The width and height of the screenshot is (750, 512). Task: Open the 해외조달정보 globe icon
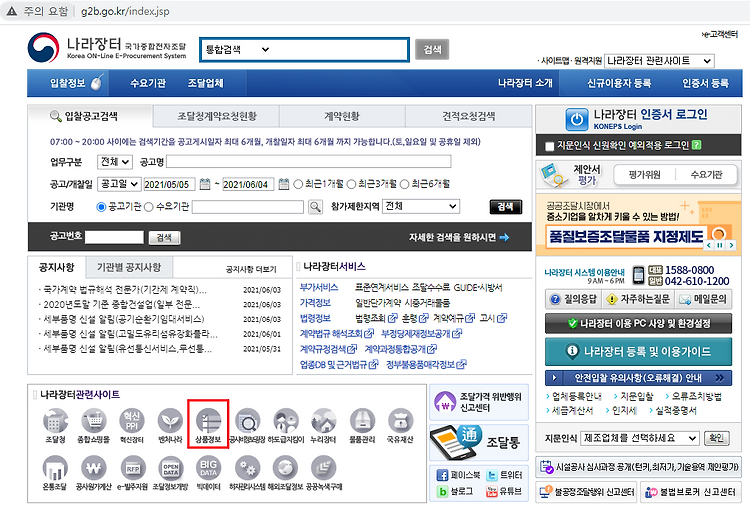coord(286,468)
